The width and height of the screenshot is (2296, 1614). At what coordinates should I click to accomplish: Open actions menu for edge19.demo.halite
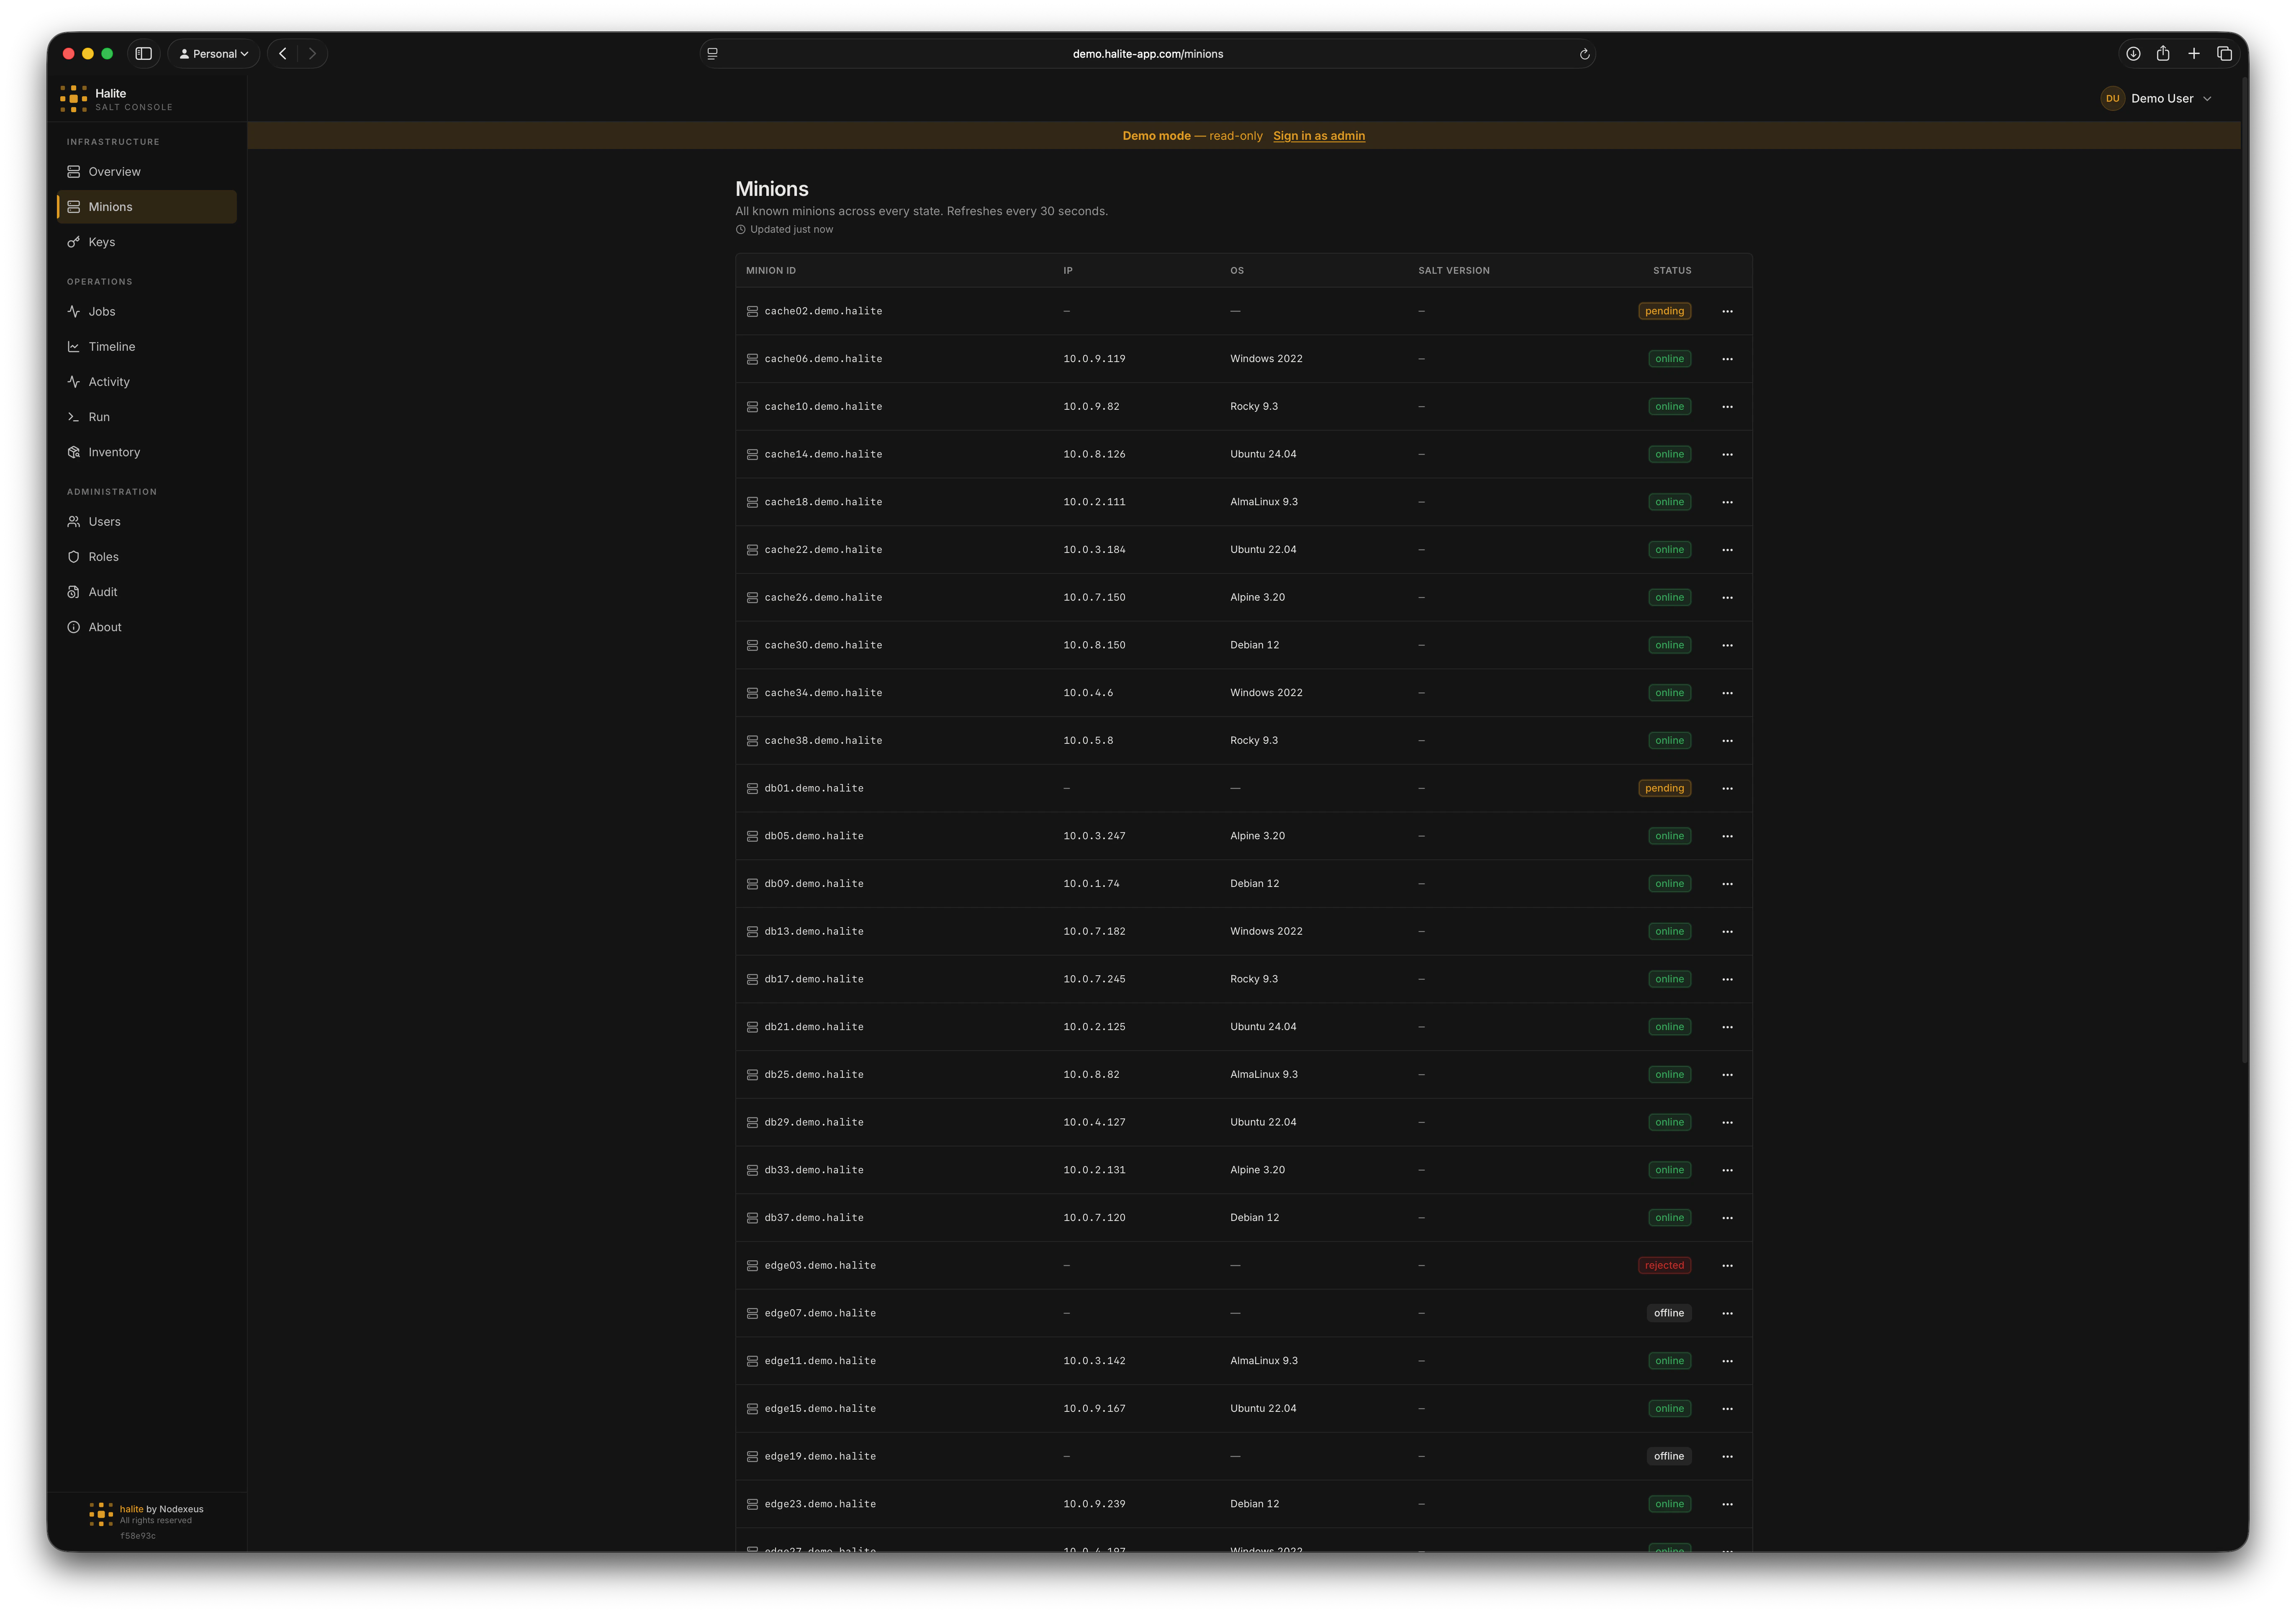click(x=1727, y=1456)
